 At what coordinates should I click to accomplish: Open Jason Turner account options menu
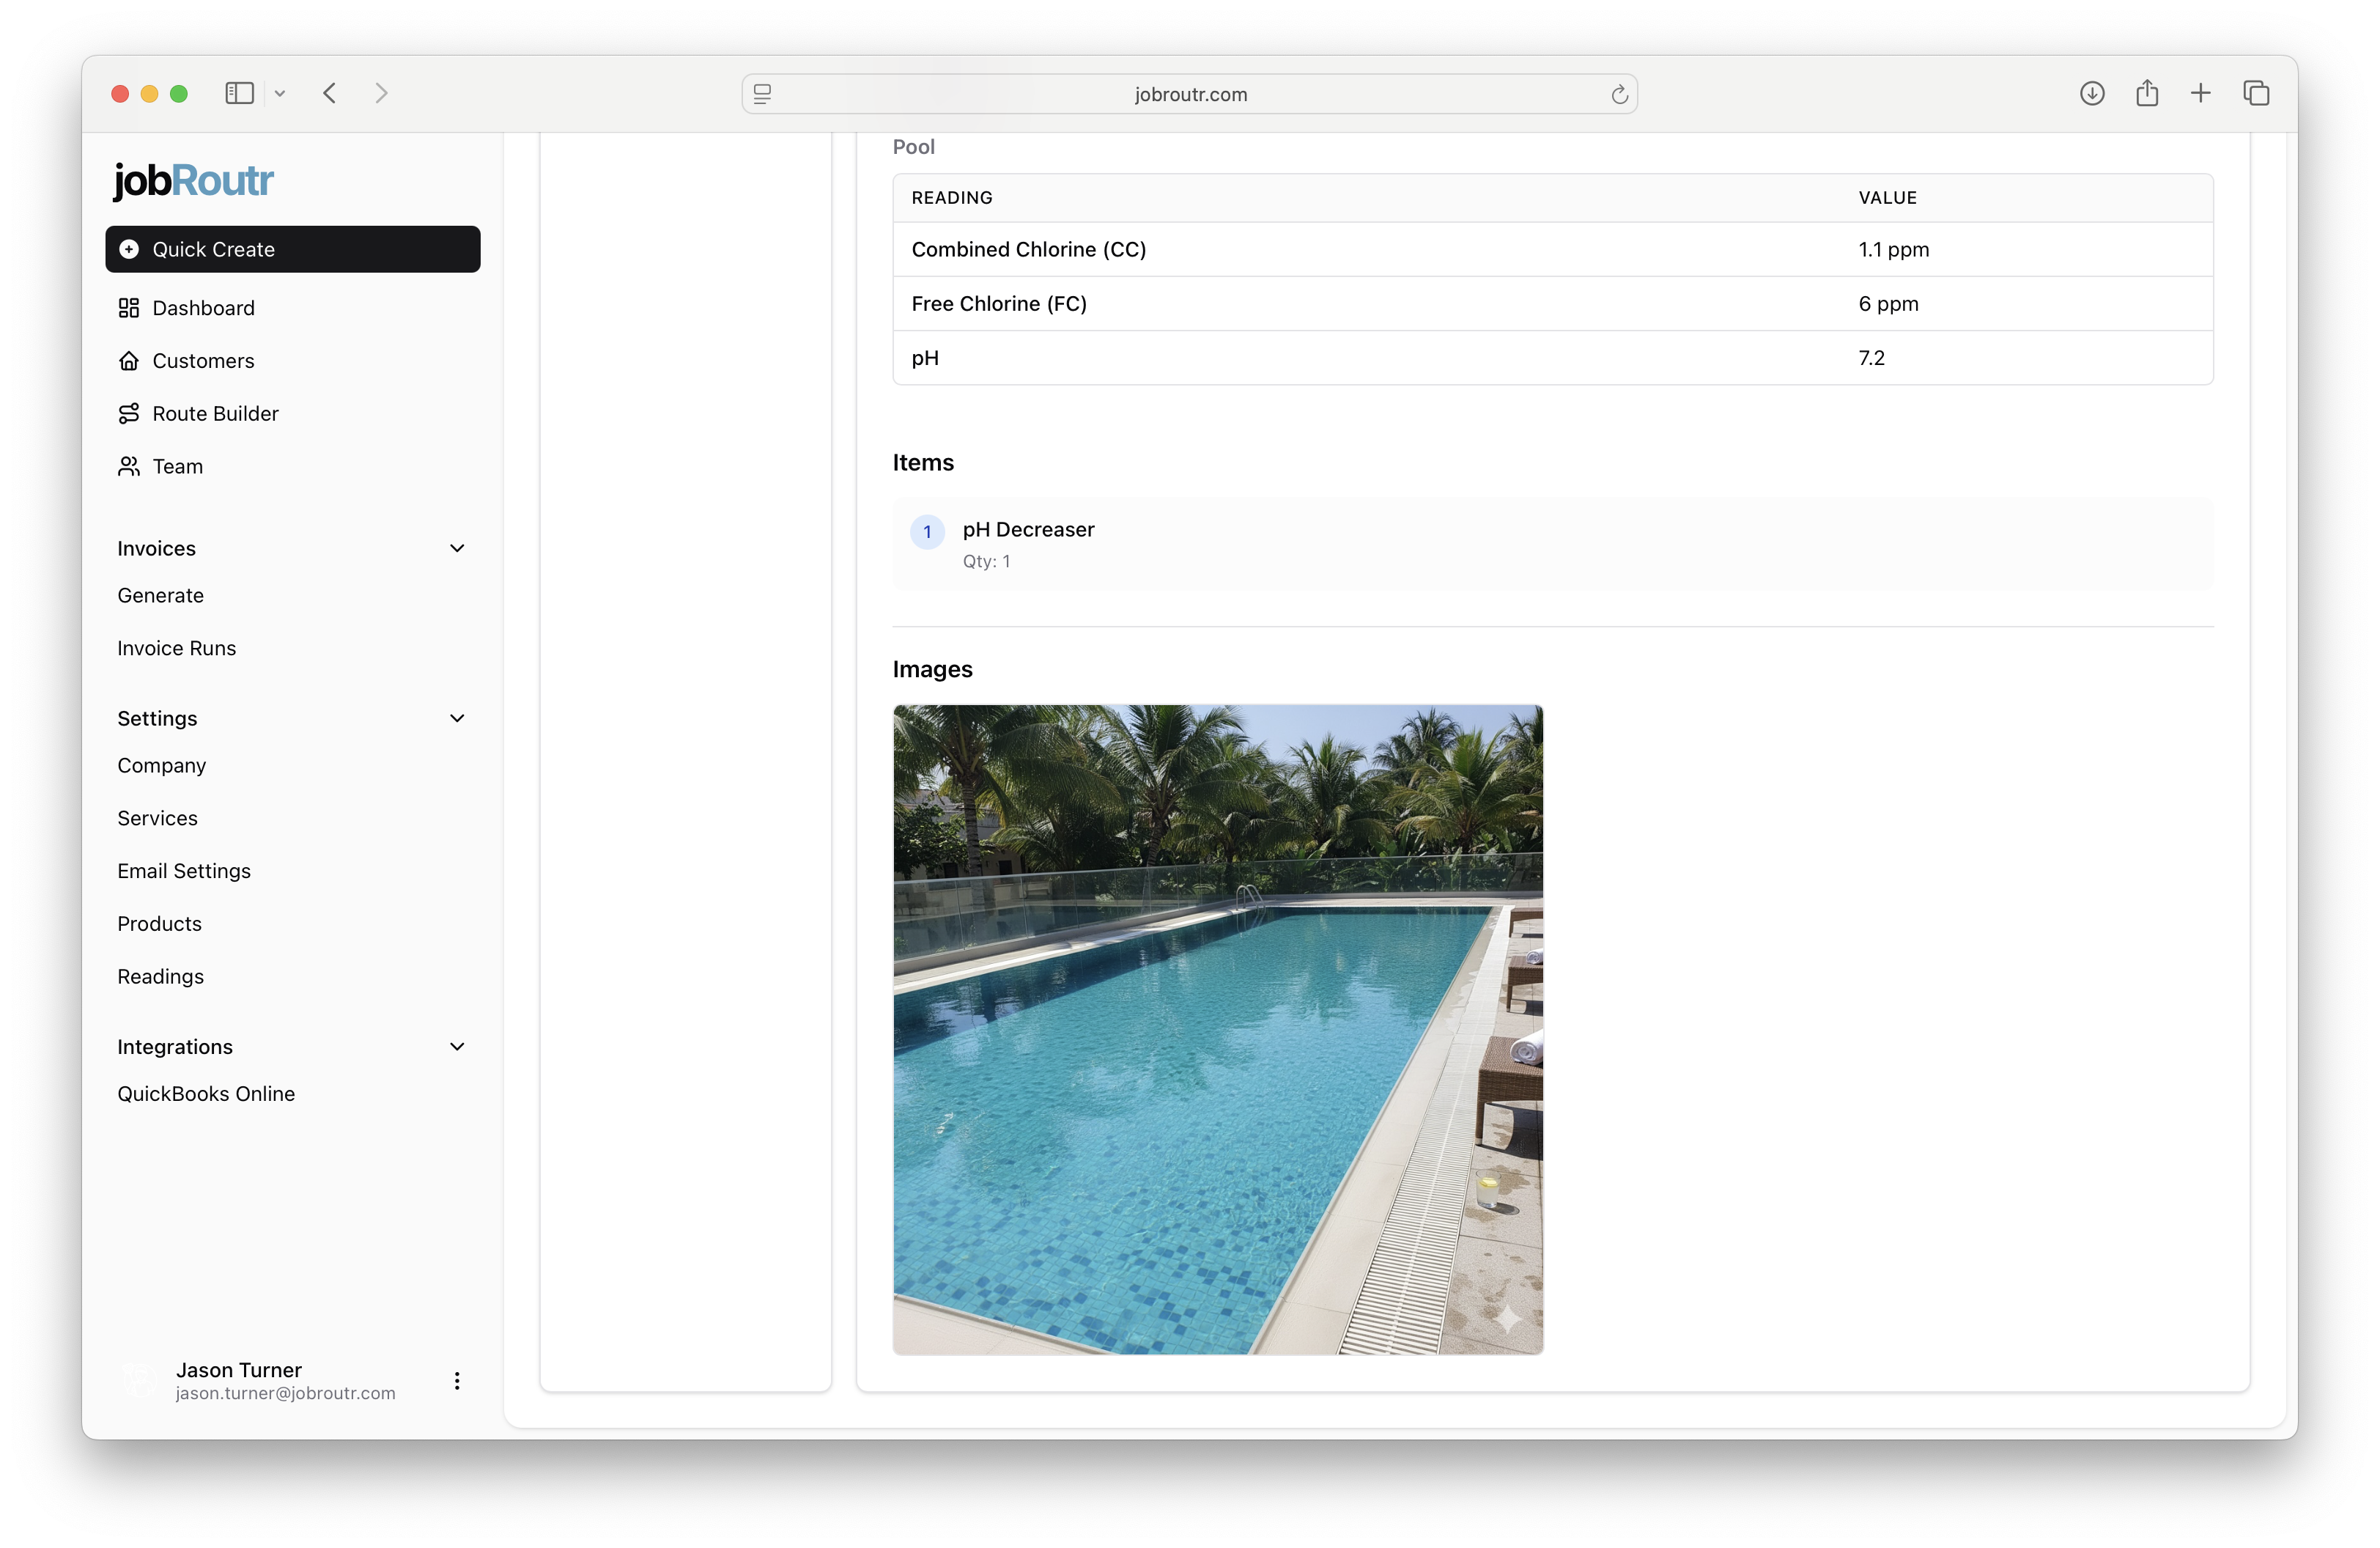click(457, 1381)
